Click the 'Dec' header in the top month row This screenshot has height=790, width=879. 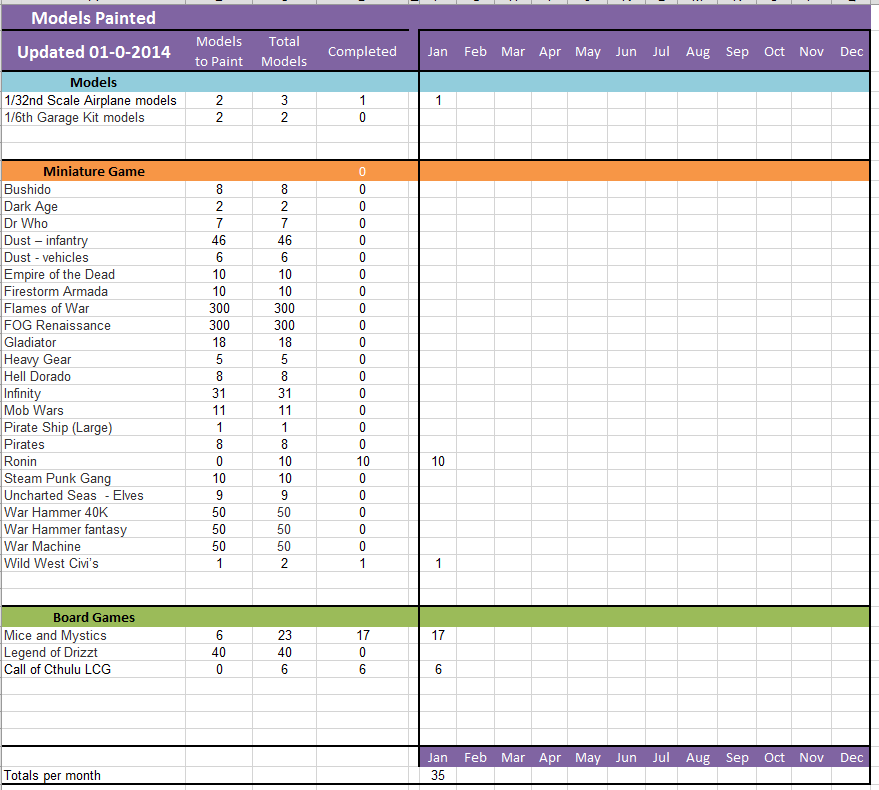pyautogui.click(x=851, y=52)
